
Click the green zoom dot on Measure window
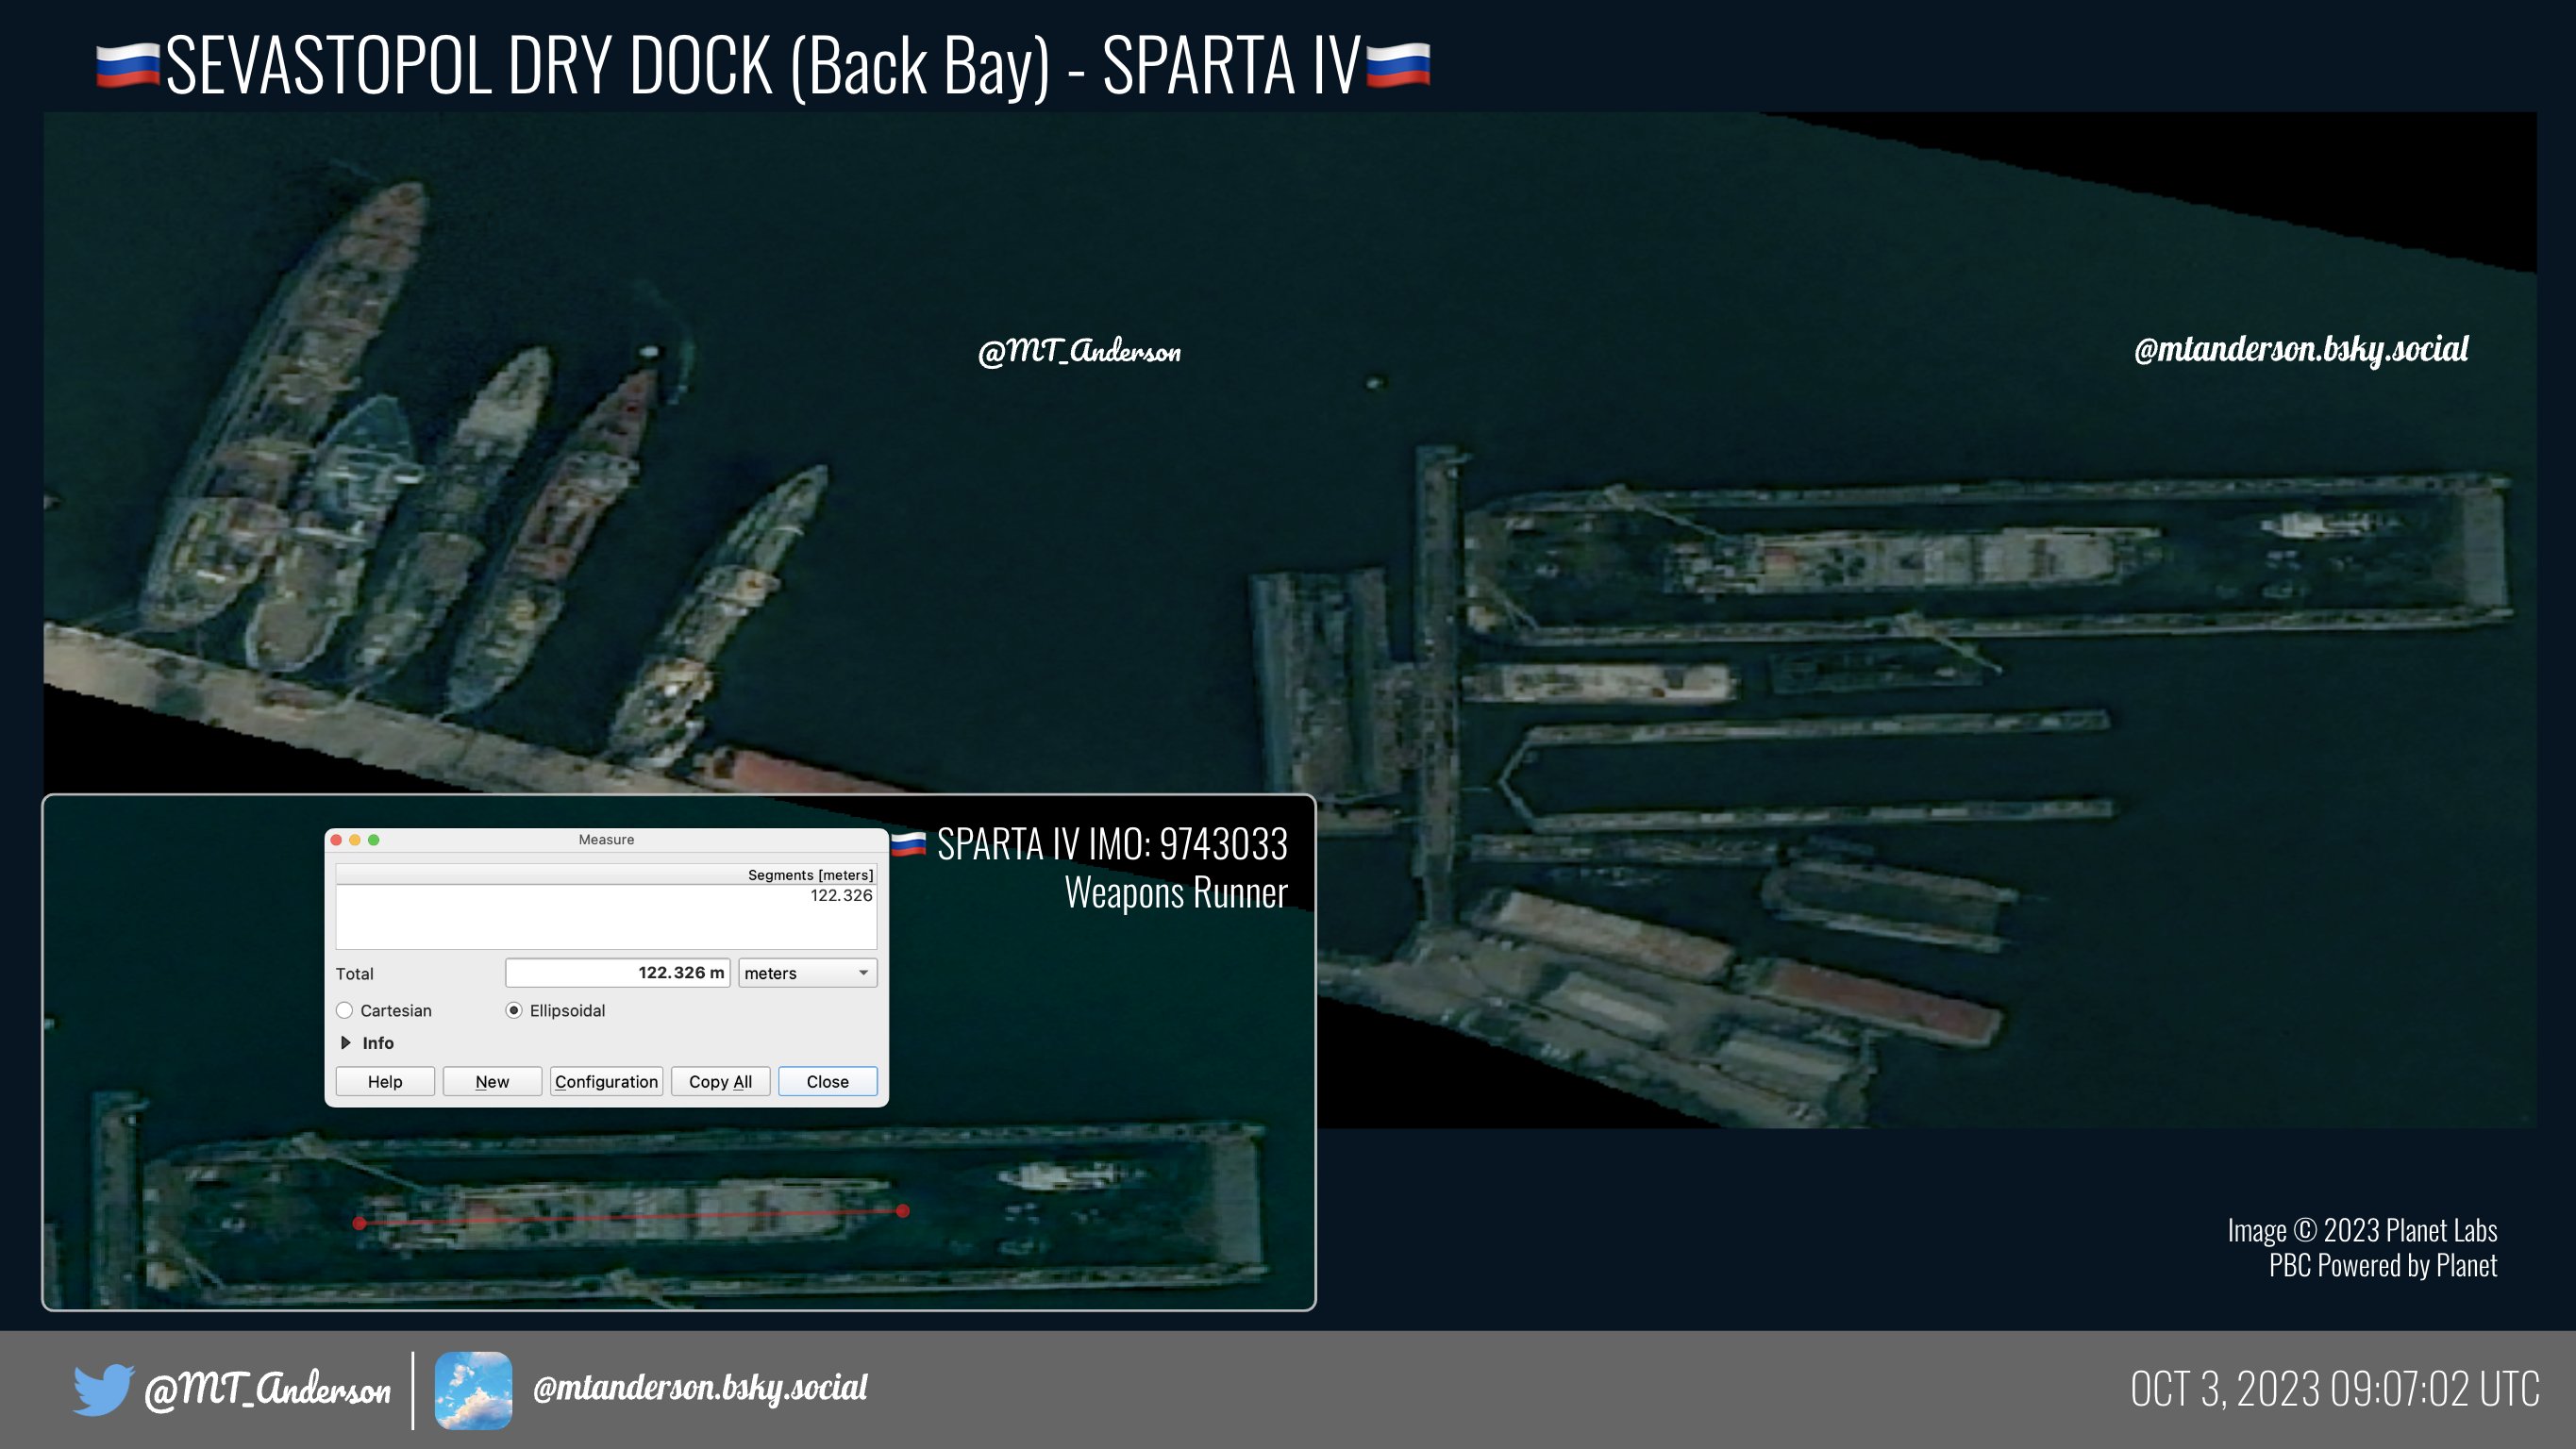(x=374, y=840)
